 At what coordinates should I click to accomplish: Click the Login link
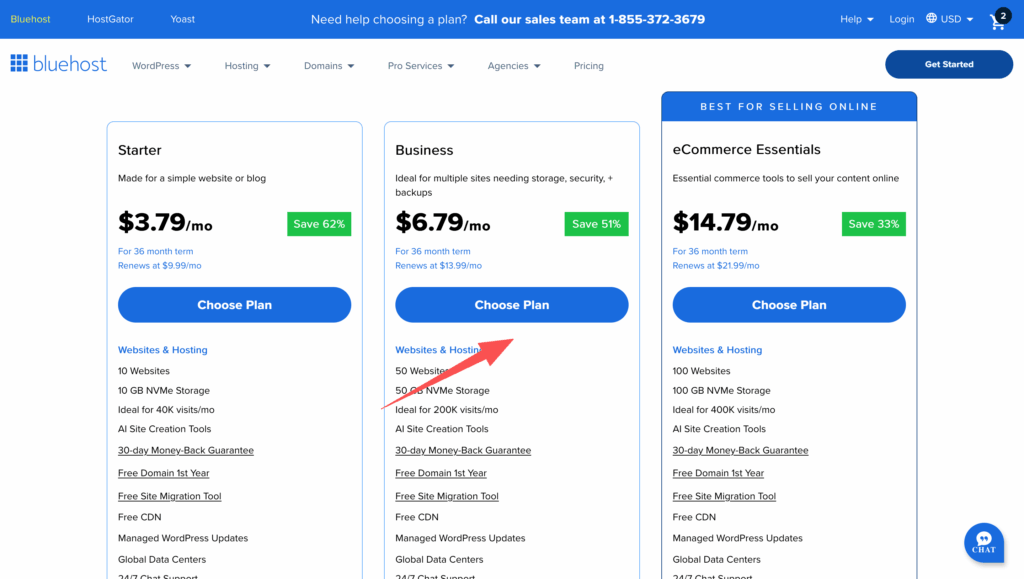click(901, 19)
